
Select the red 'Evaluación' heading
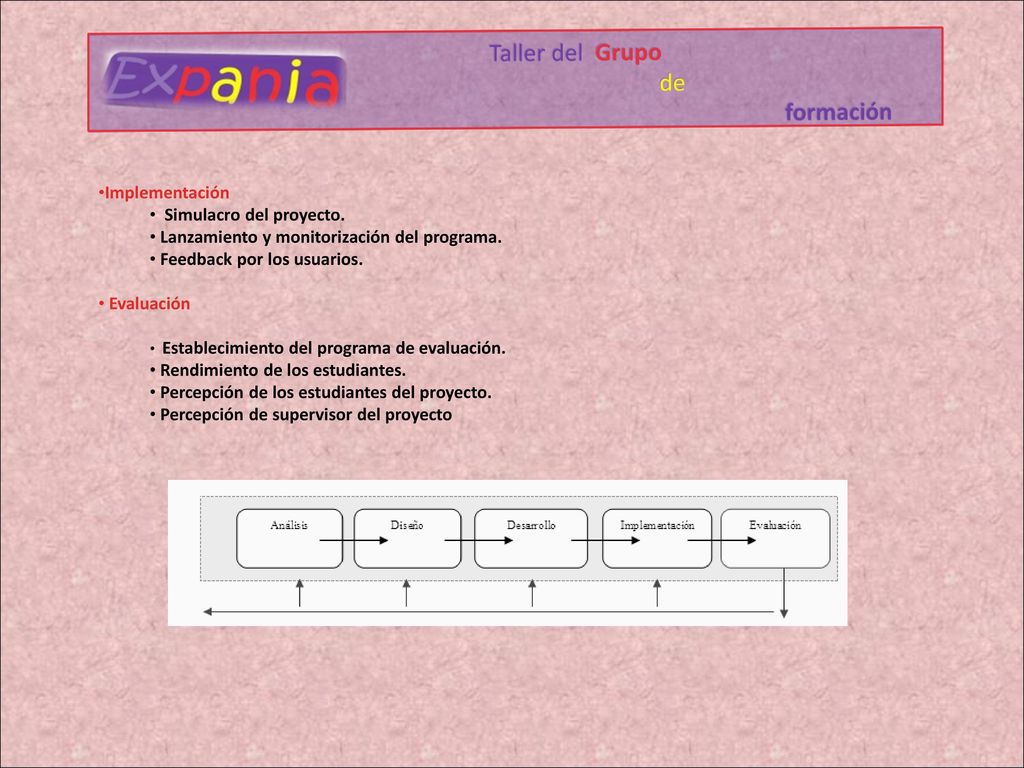tap(149, 304)
